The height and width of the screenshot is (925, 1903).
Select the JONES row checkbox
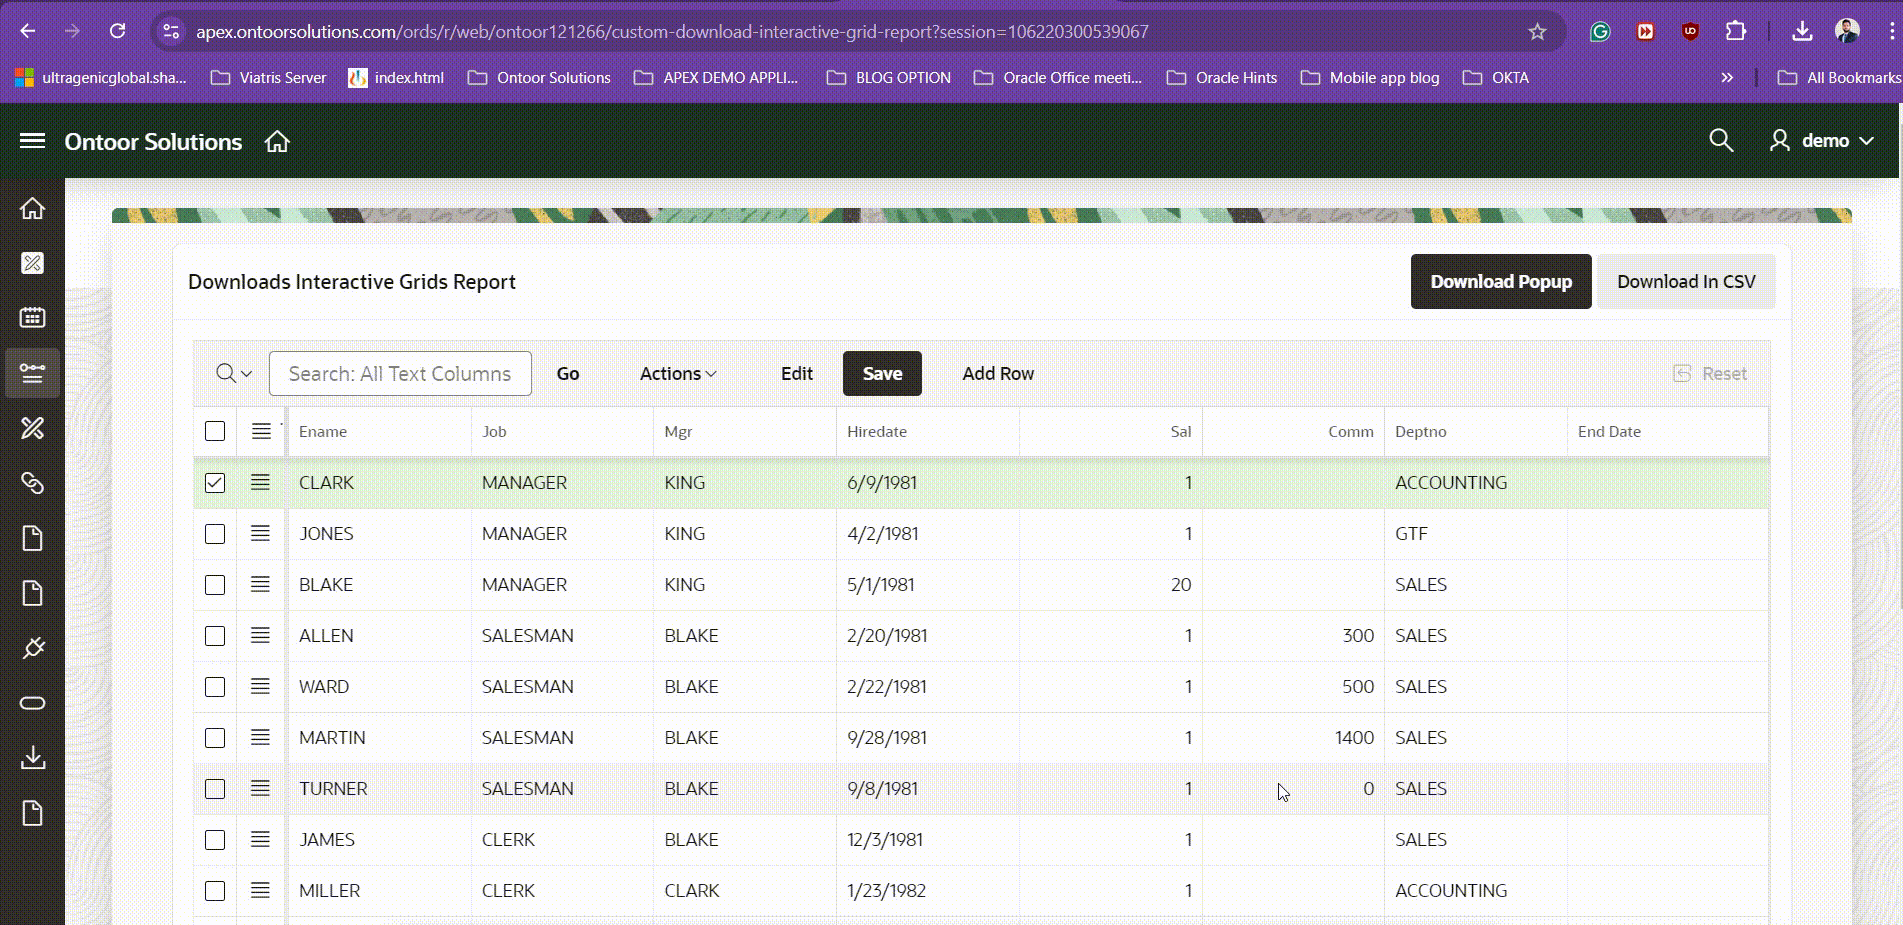(x=214, y=533)
